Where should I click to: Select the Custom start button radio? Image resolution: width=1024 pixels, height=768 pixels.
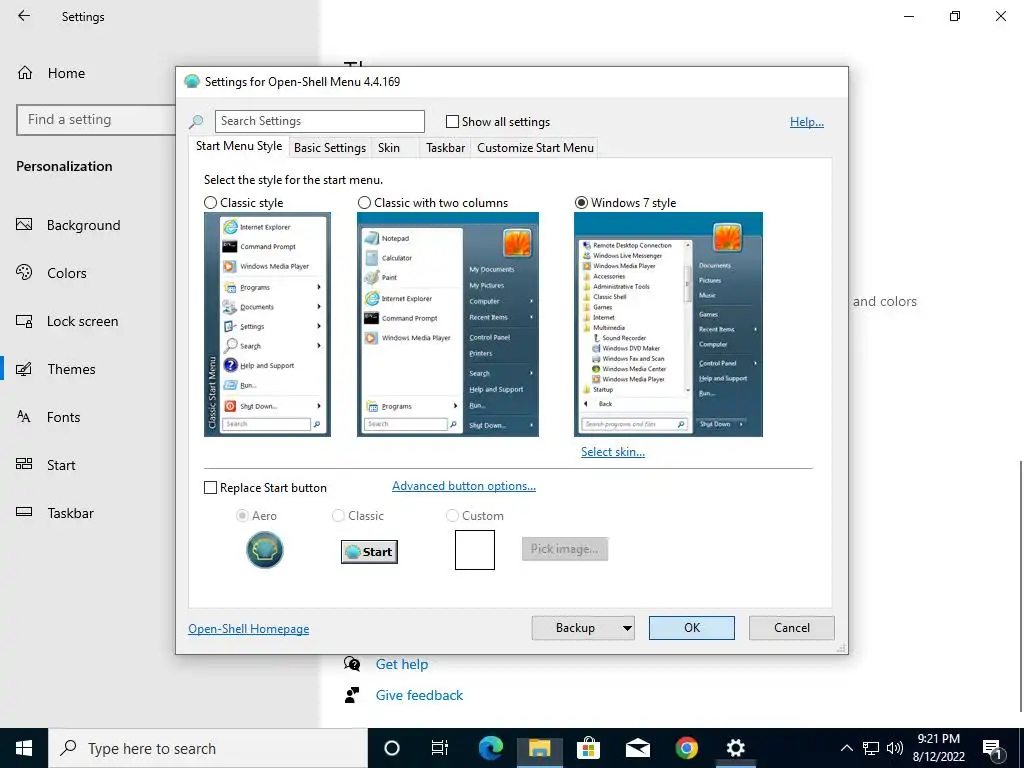(x=452, y=516)
